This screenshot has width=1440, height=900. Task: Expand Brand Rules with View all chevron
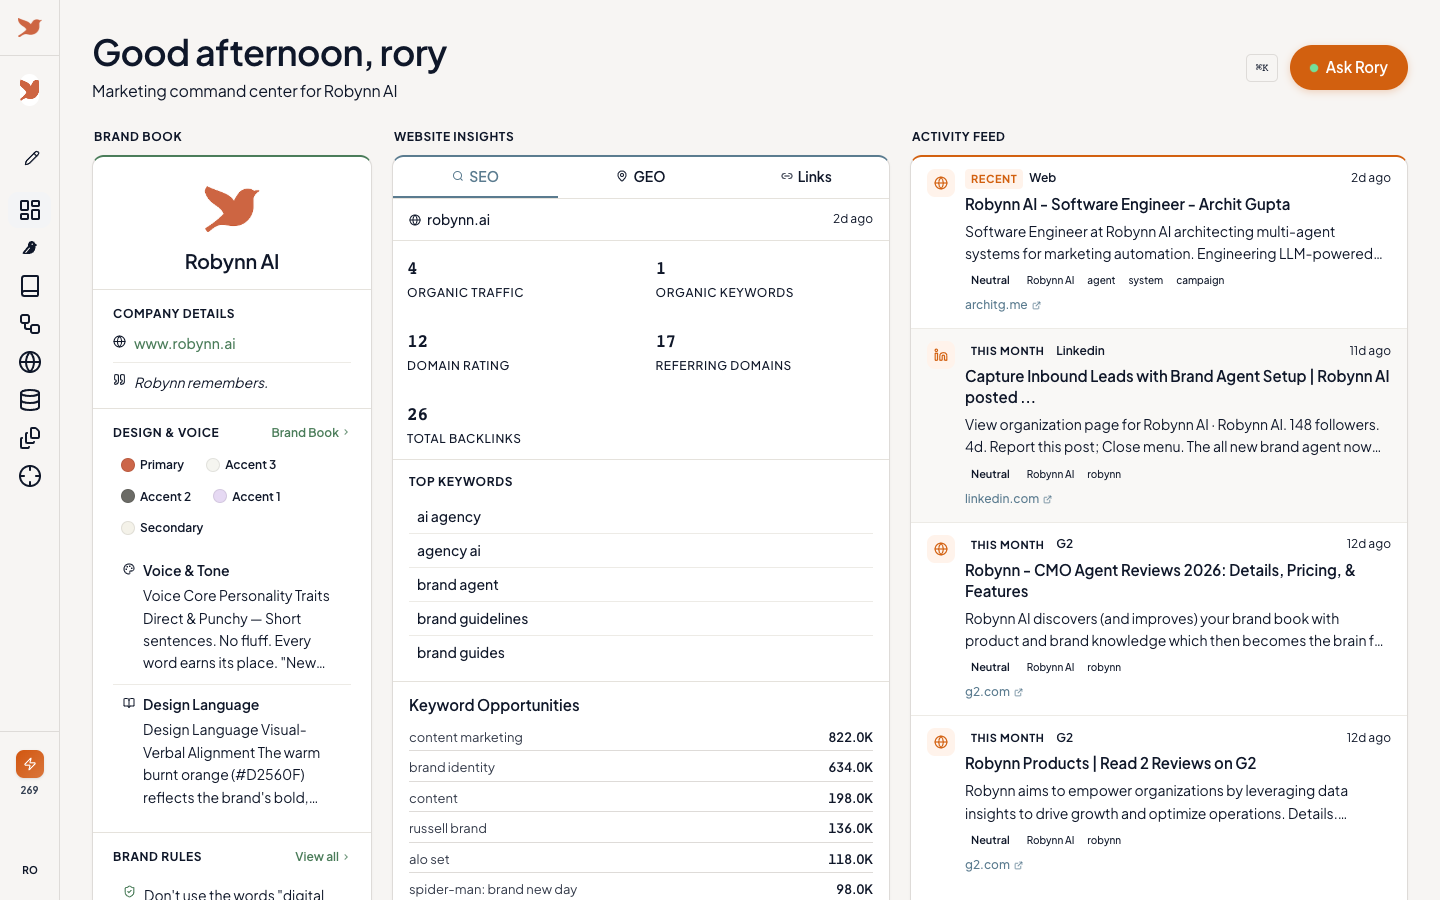click(x=321, y=856)
